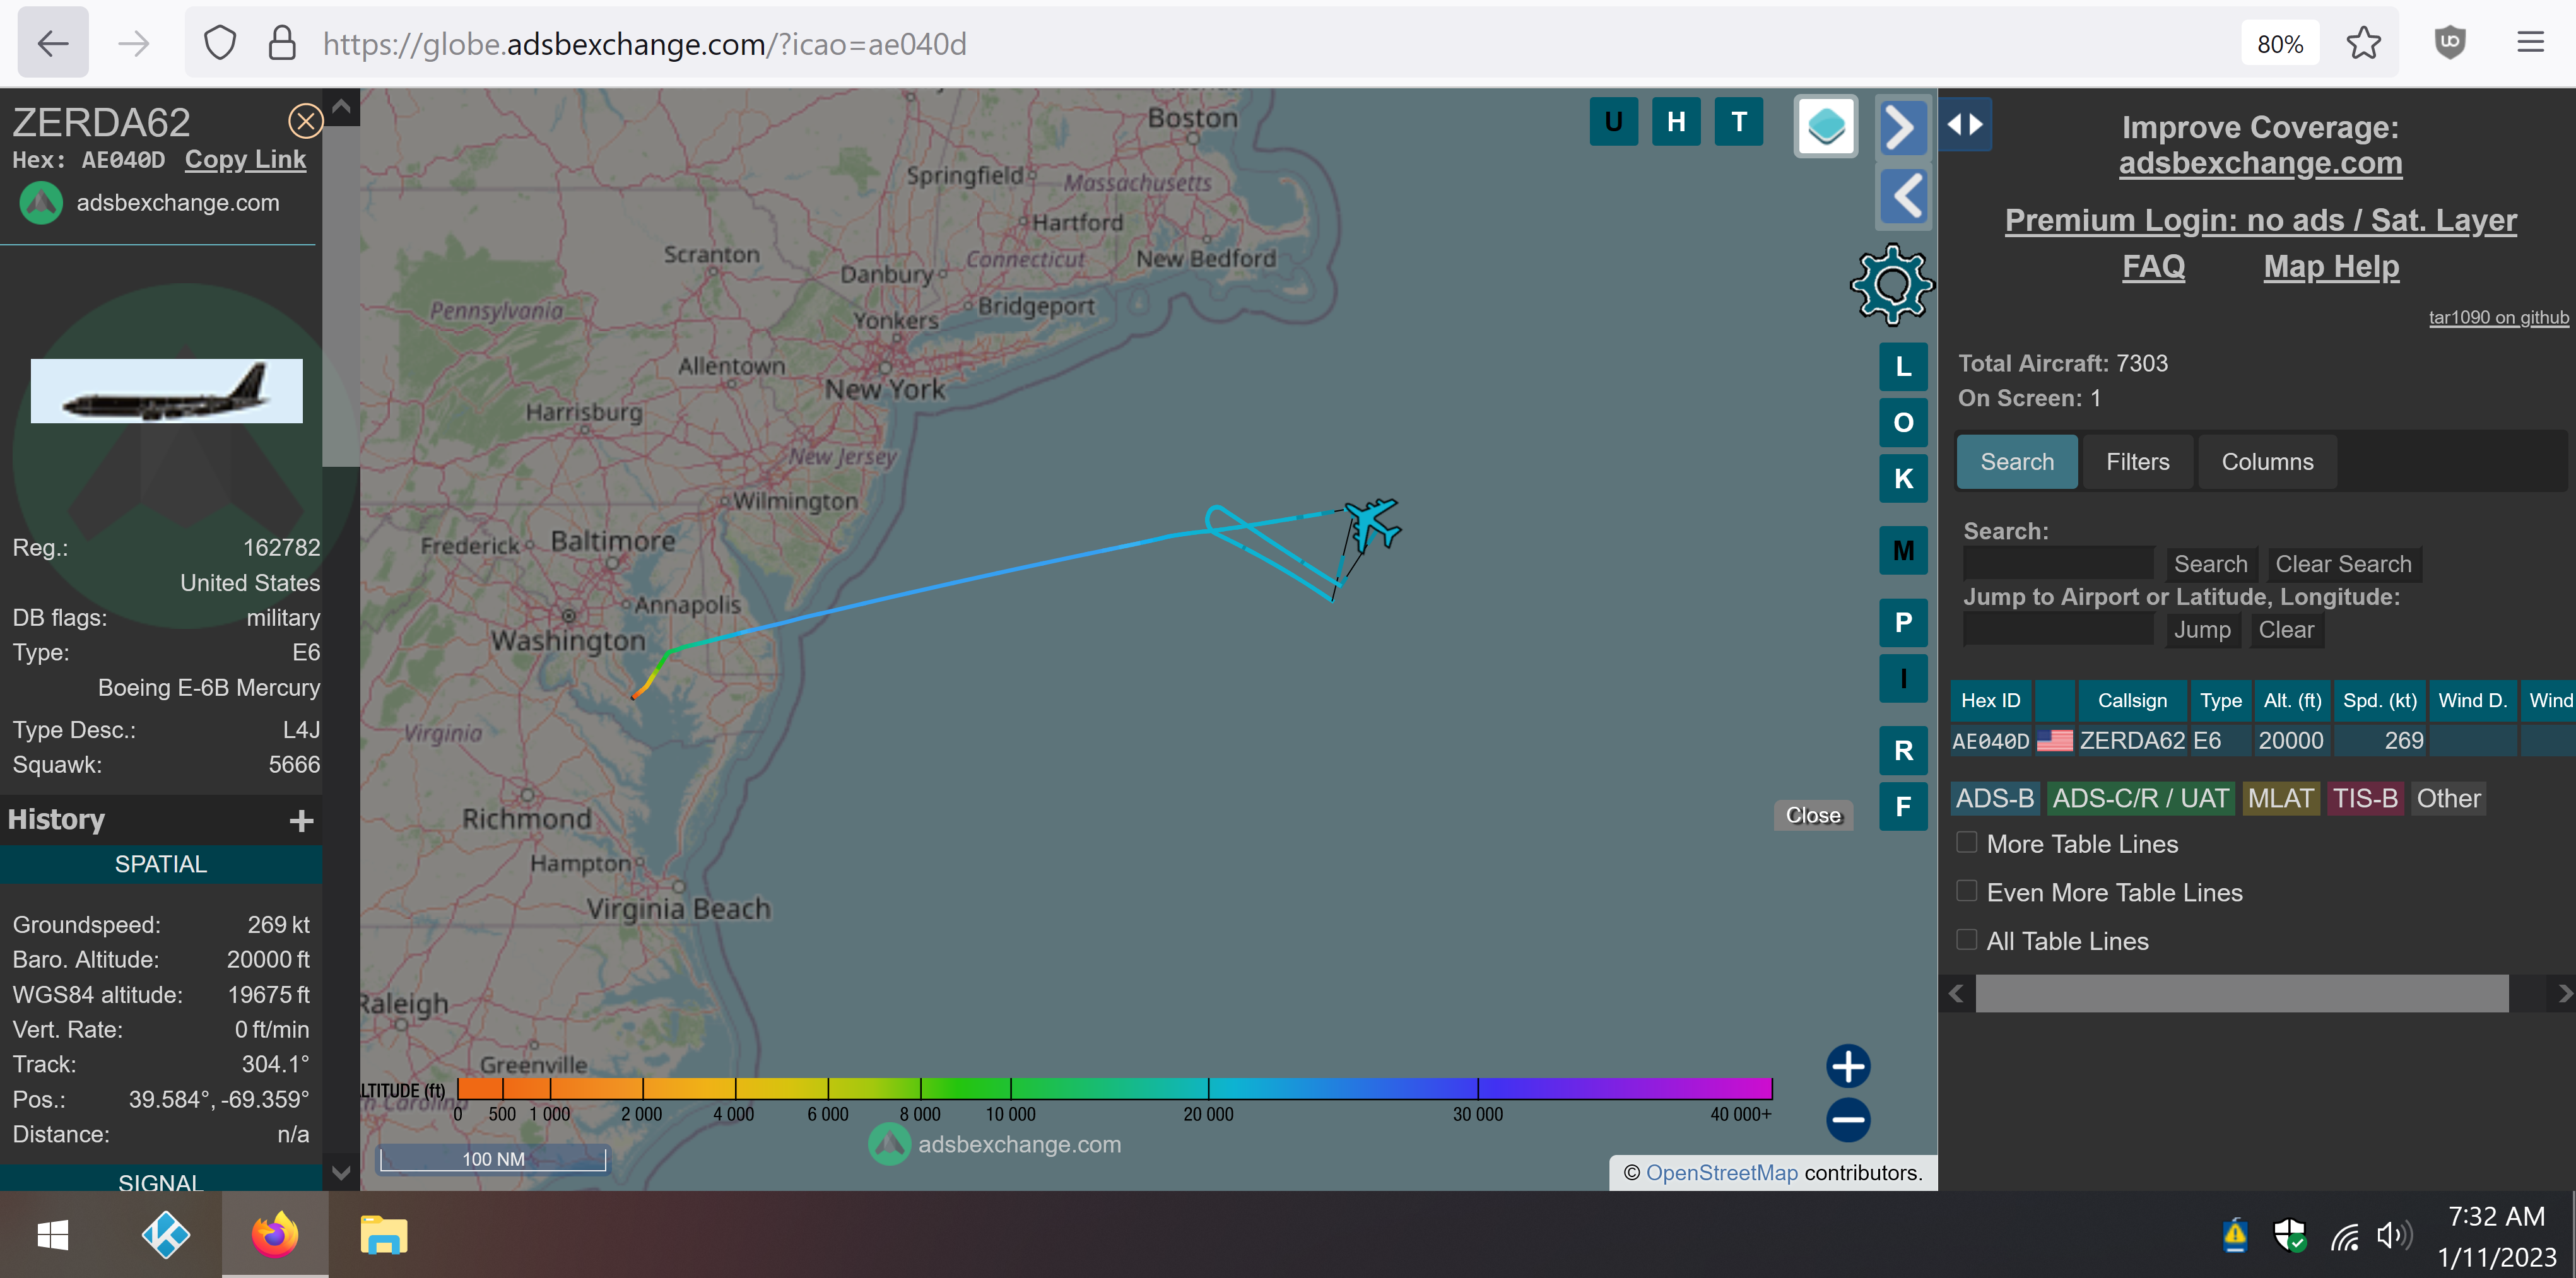Open the uBlock Origin extension icon

click(x=2449, y=43)
